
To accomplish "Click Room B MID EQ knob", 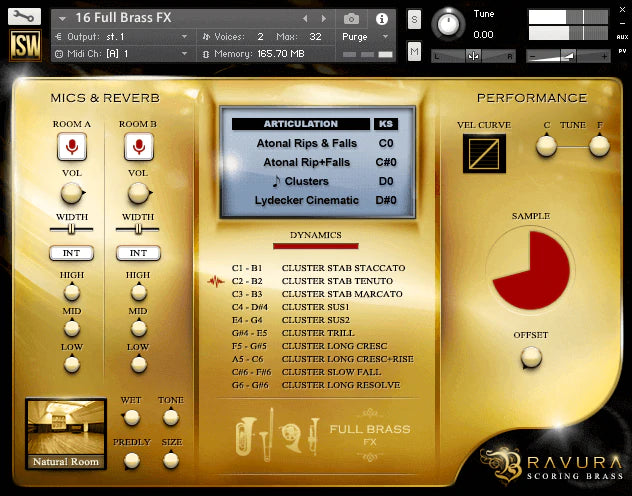I will tap(139, 328).
